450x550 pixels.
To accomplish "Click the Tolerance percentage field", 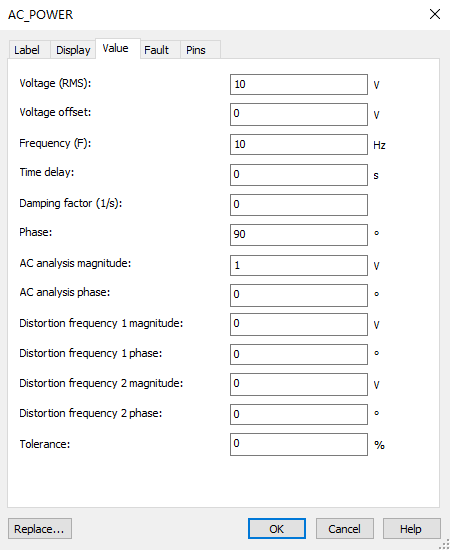I will coord(299,444).
